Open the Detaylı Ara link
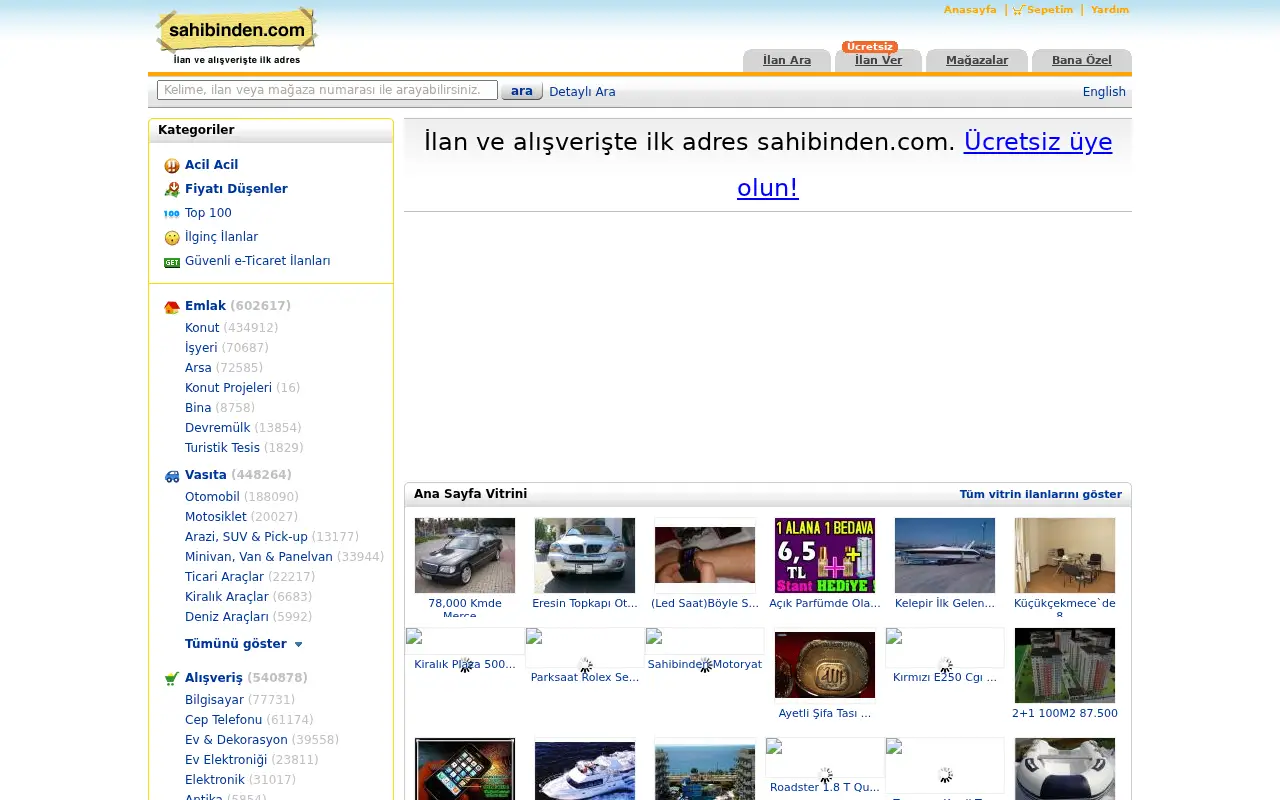 pyautogui.click(x=582, y=92)
